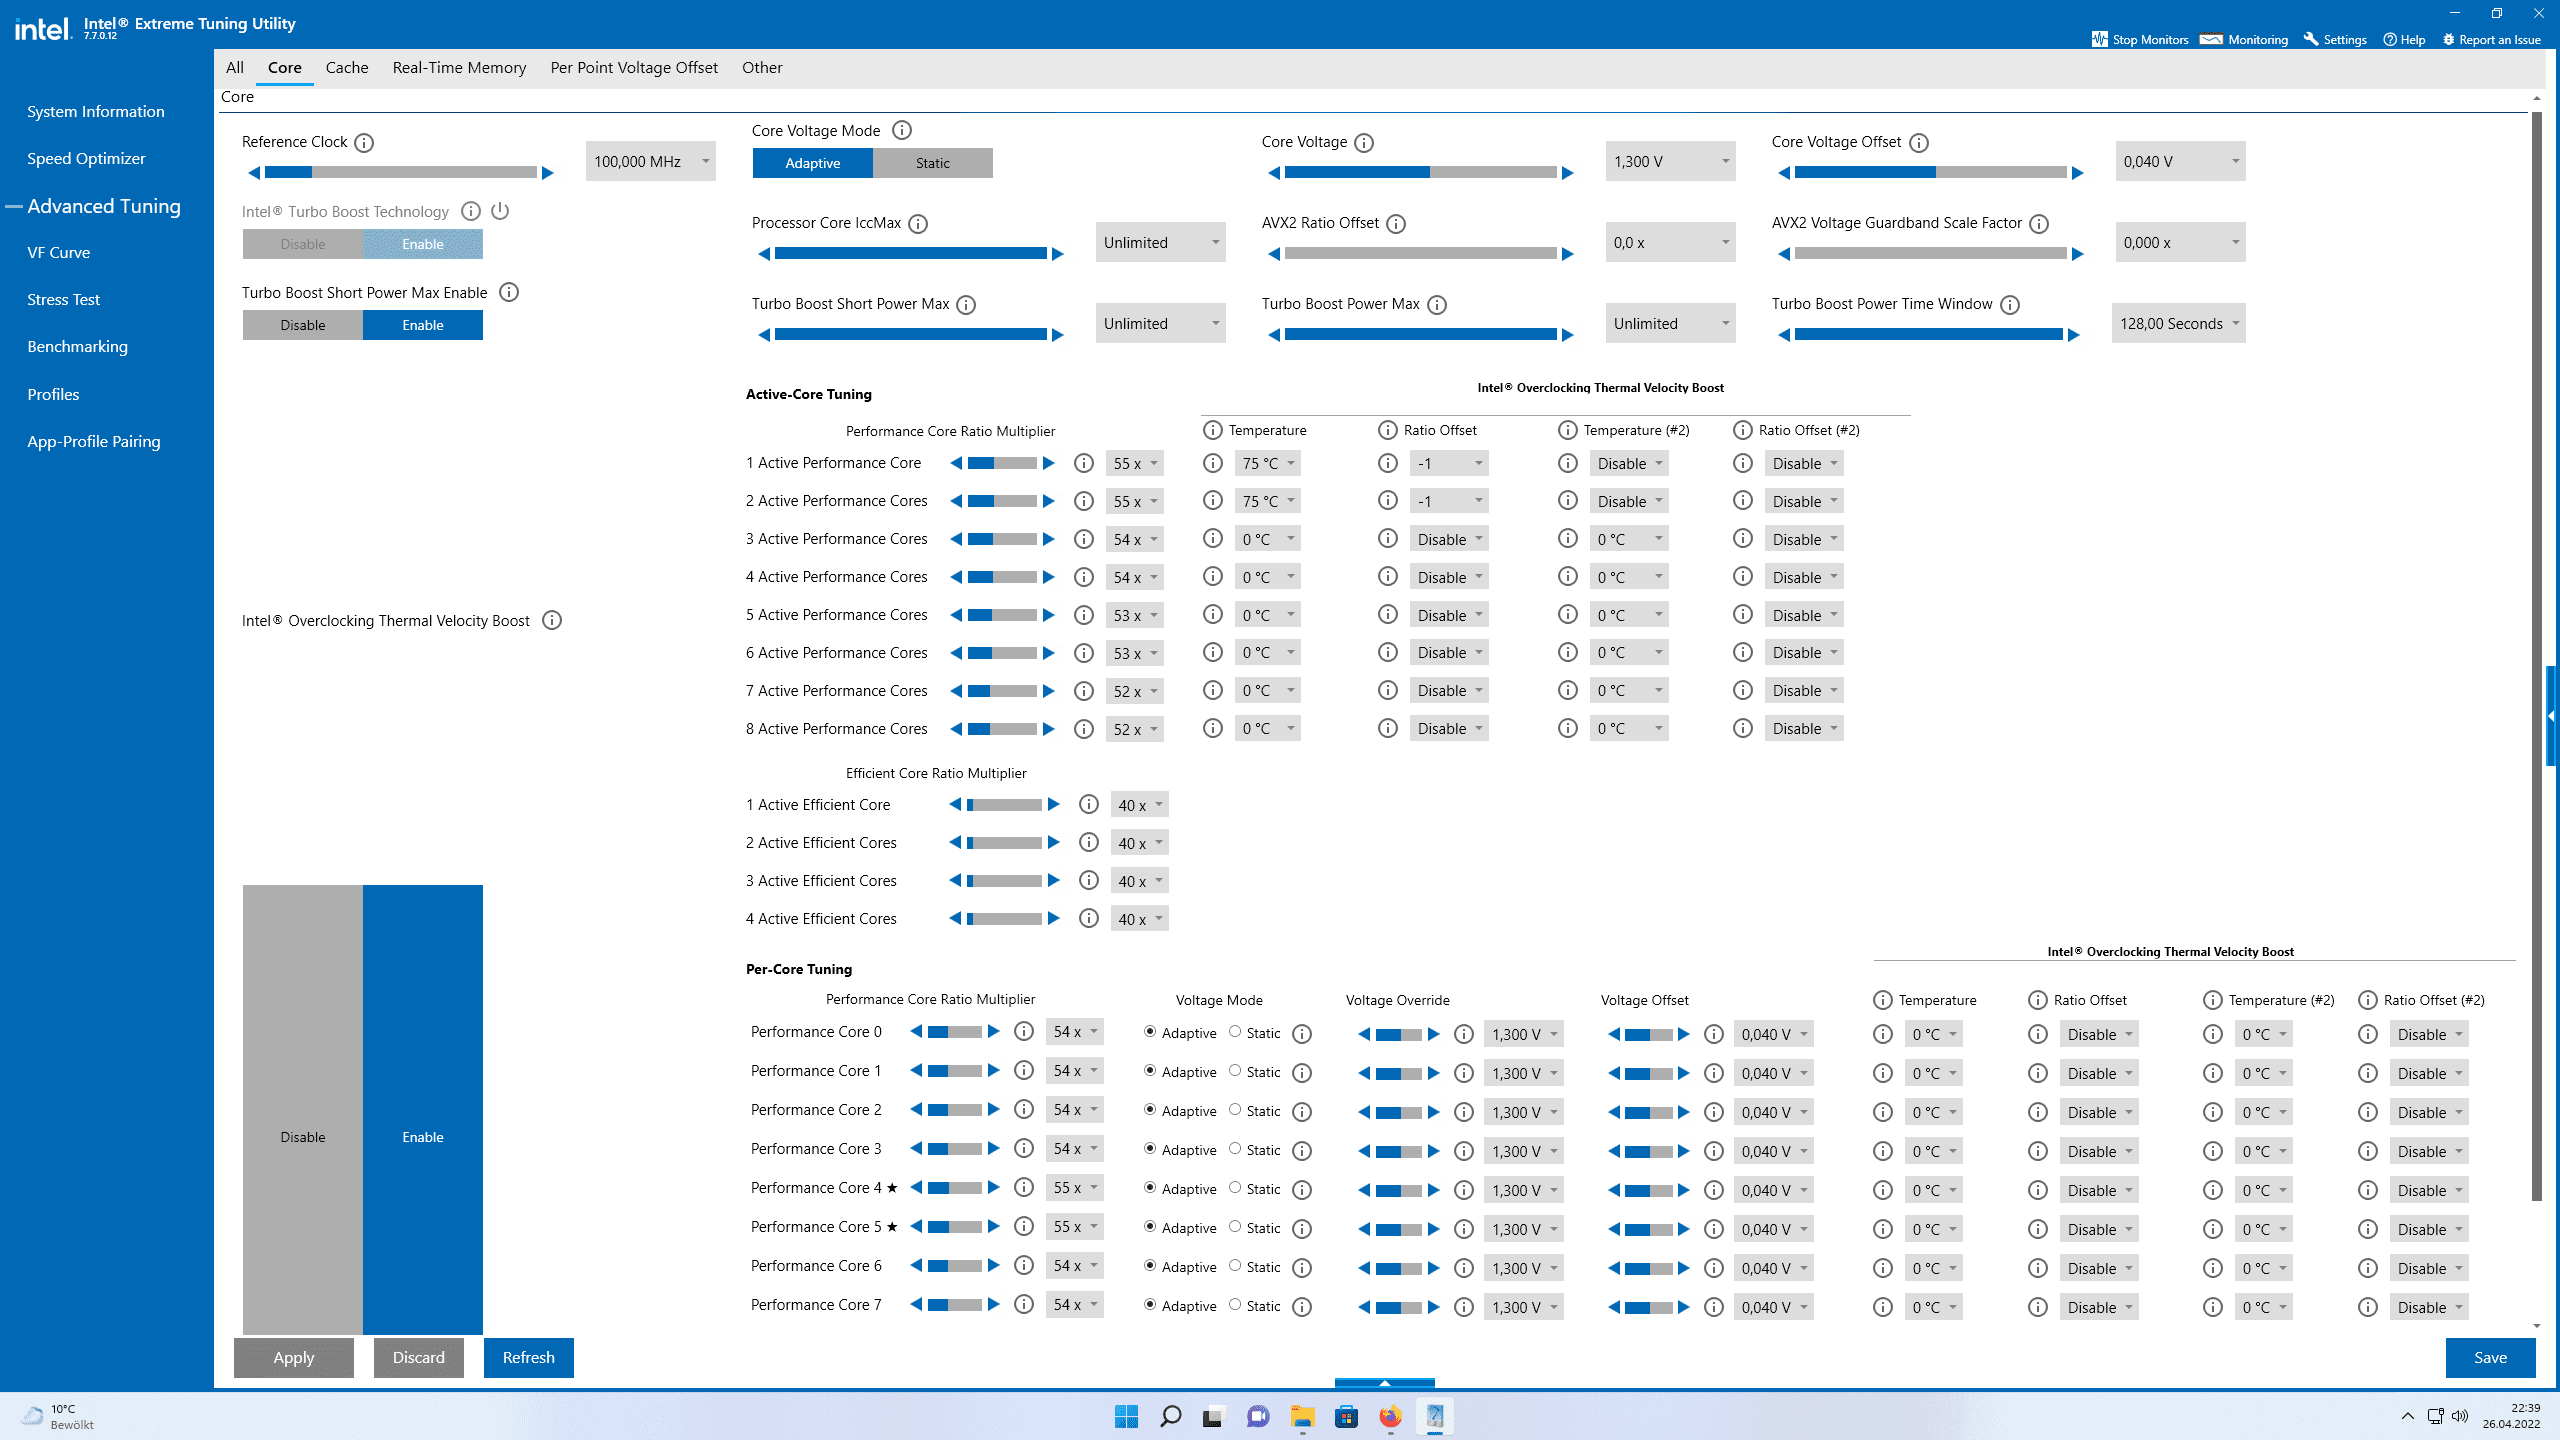
Task: Show info for Turbo Boost Short Power Max Enable
Action: click(509, 292)
